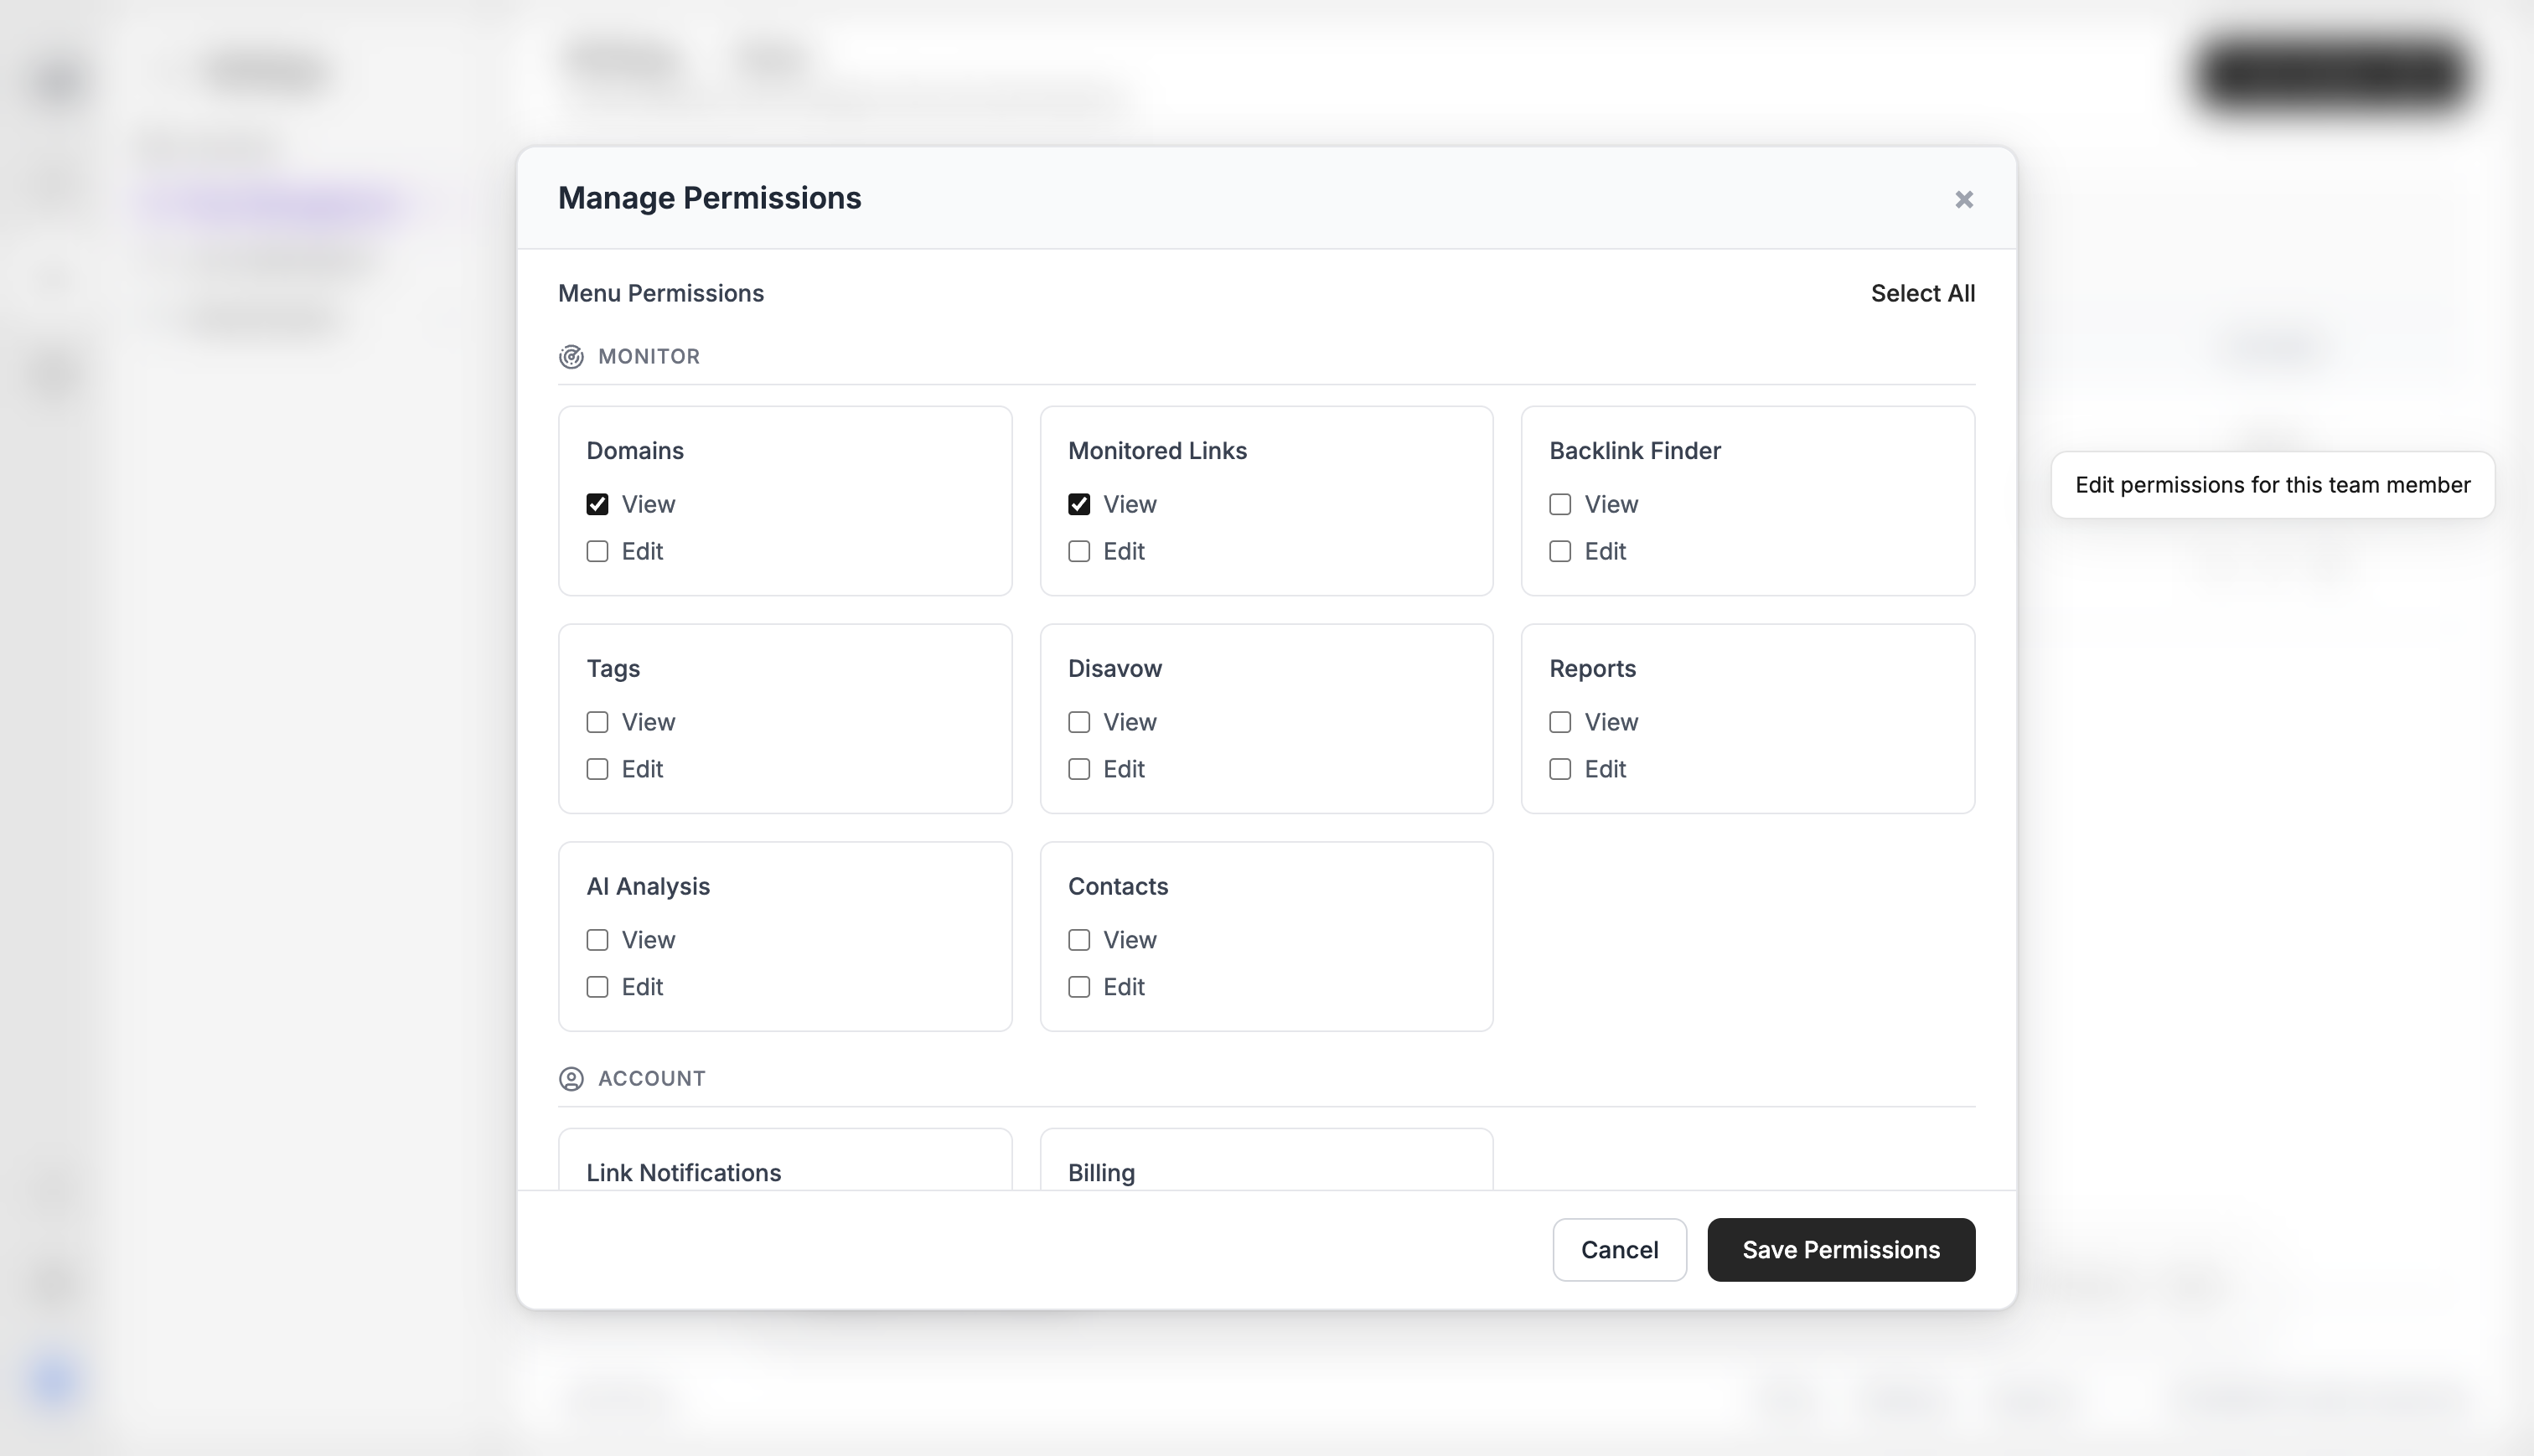Click the Backlink Finder card title
The width and height of the screenshot is (2534, 1456).
click(1635, 451)
